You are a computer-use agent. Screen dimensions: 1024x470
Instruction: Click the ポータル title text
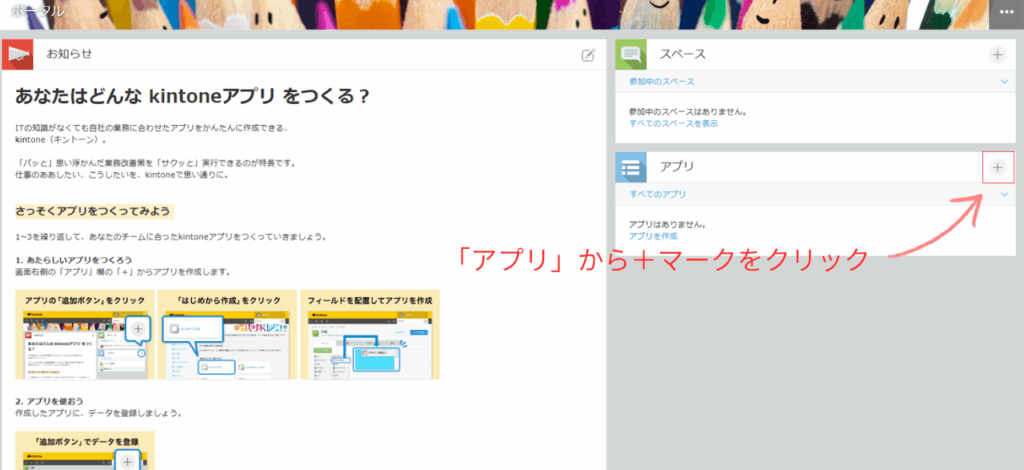(38, 11)
